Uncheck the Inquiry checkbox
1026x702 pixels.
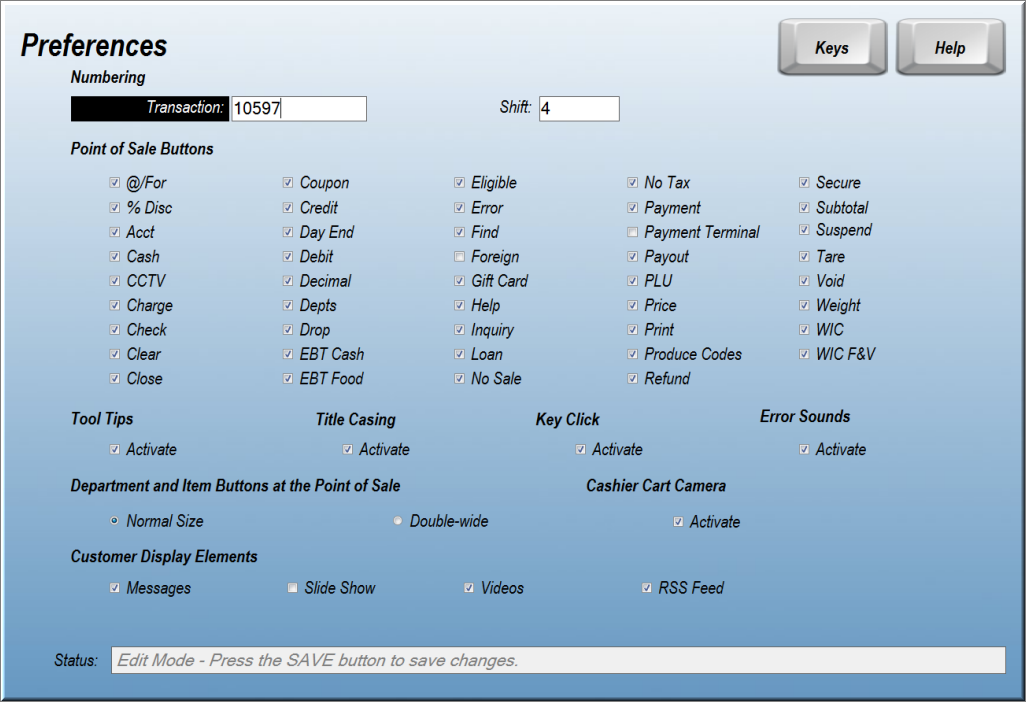(x=459, y=330)
